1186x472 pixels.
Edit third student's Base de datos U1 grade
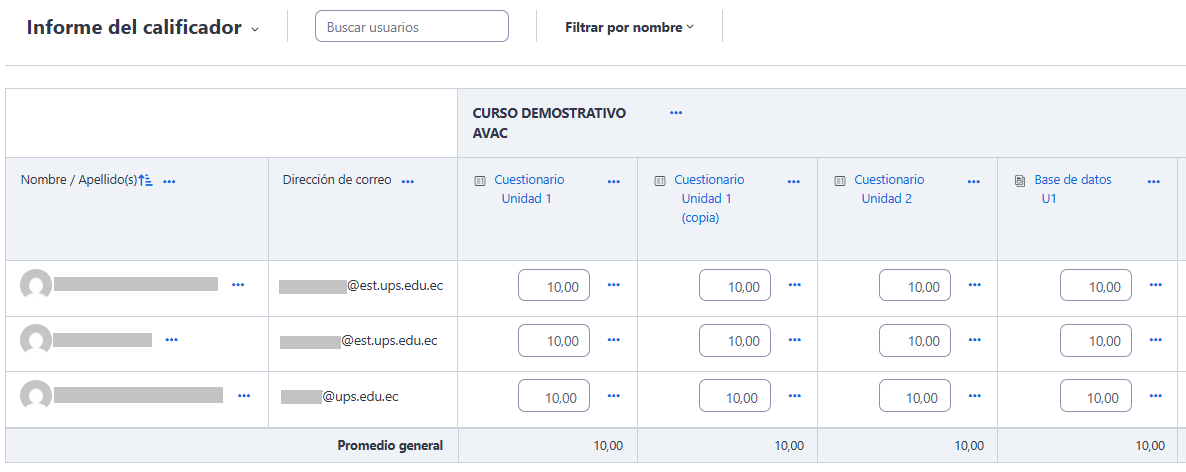1096,397
